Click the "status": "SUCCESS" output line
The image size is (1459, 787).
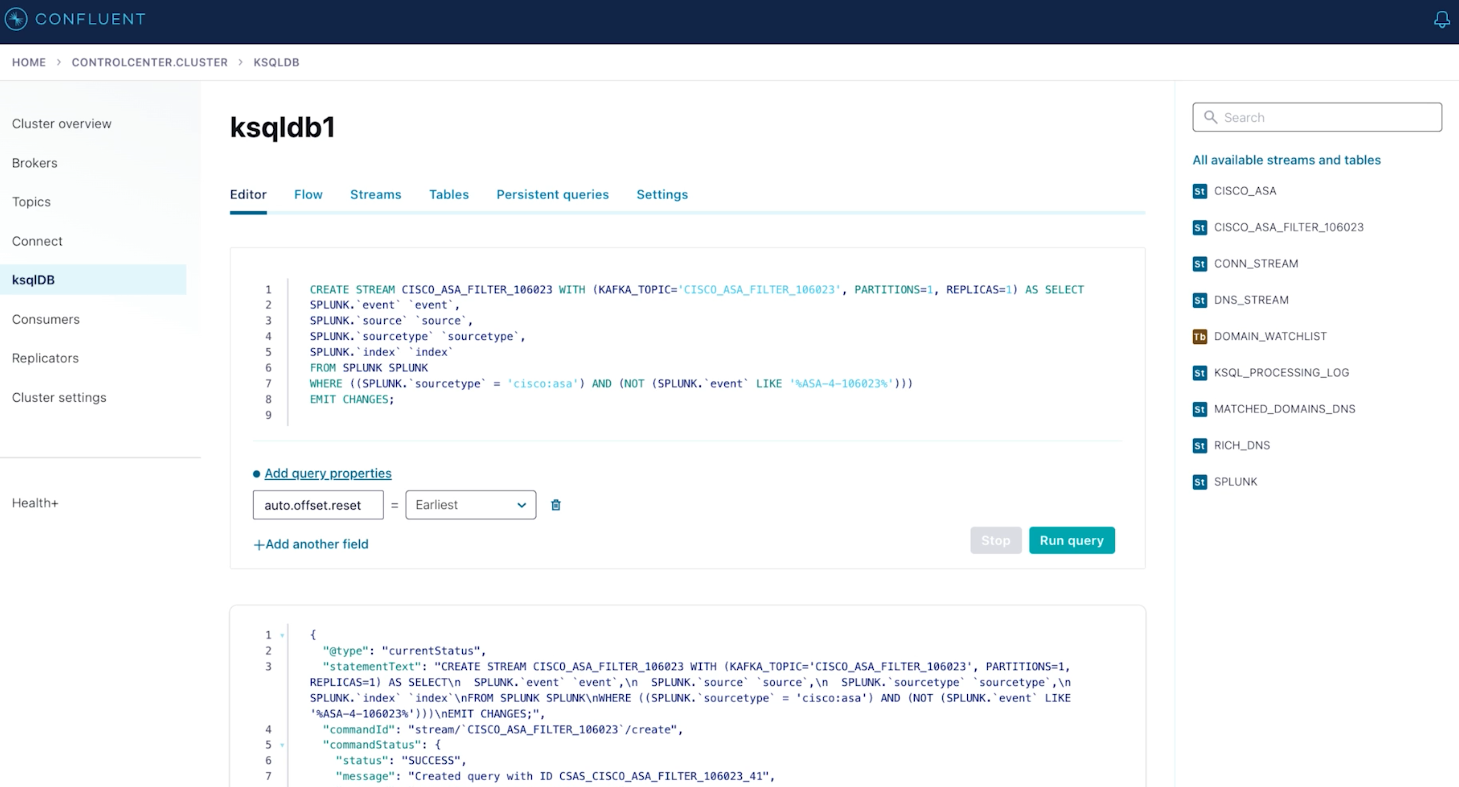pos(401,761)
